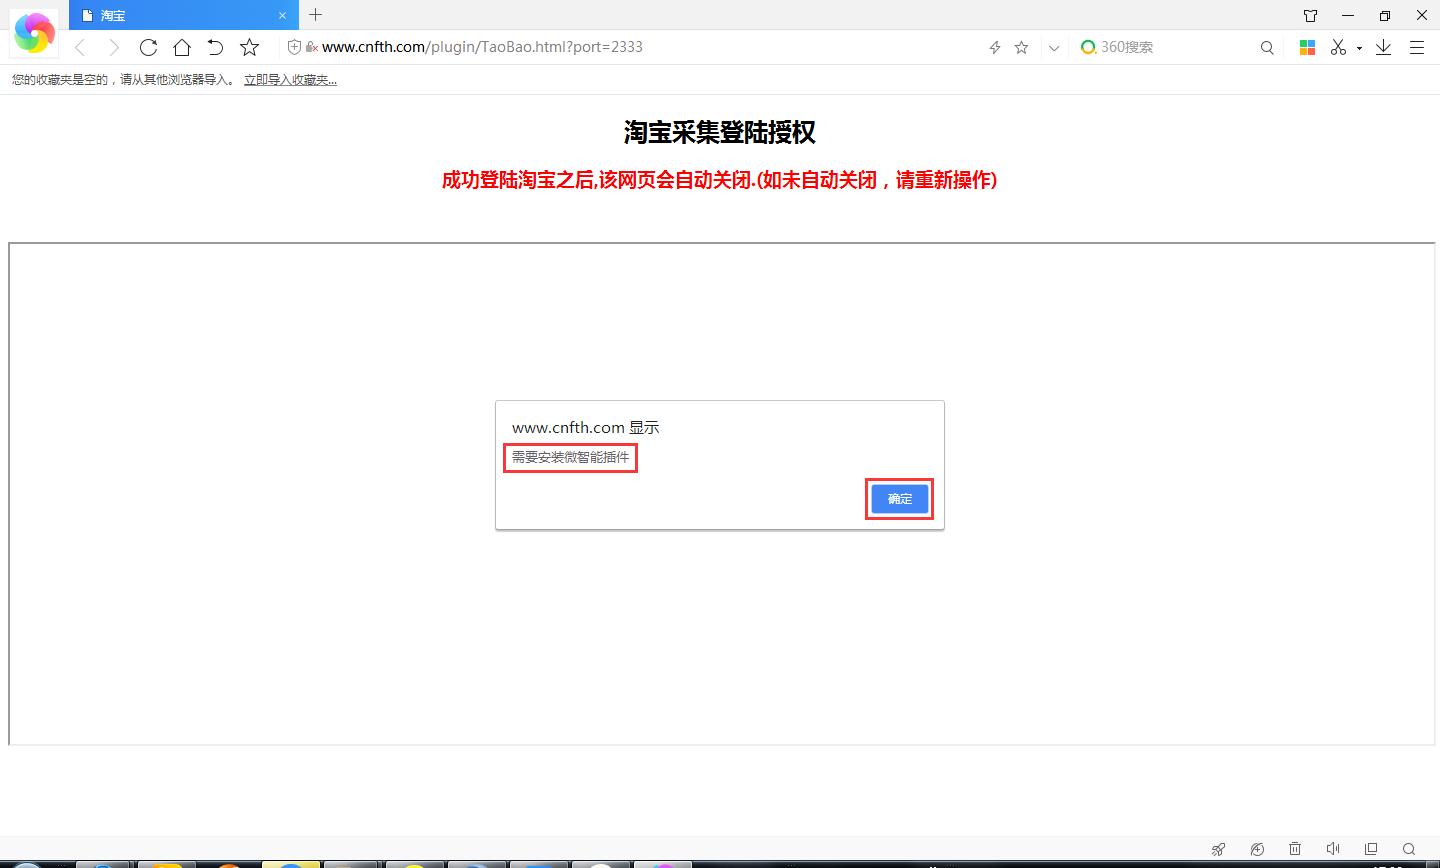
Task: Click the 360 search engine logo
Action: click(1088, 47)
